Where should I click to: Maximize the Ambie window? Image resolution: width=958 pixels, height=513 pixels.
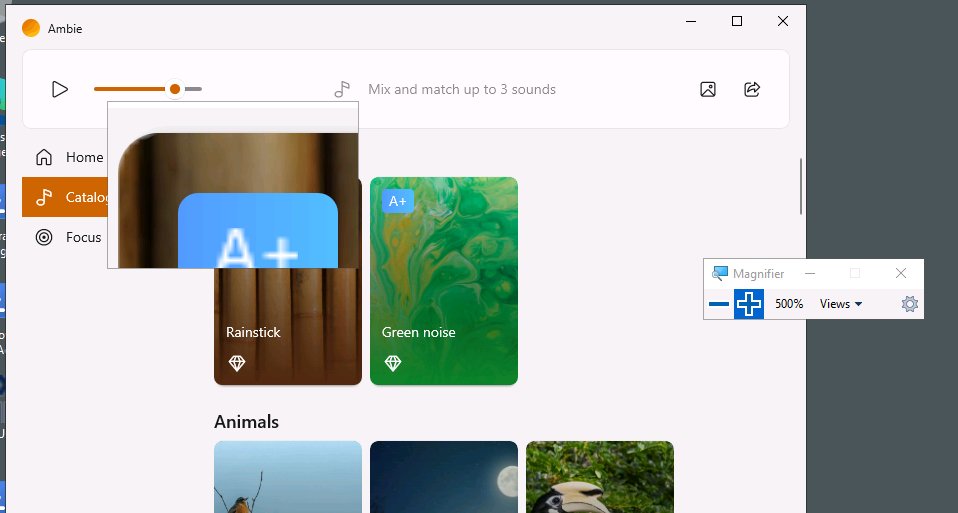[x=737, y=21]
